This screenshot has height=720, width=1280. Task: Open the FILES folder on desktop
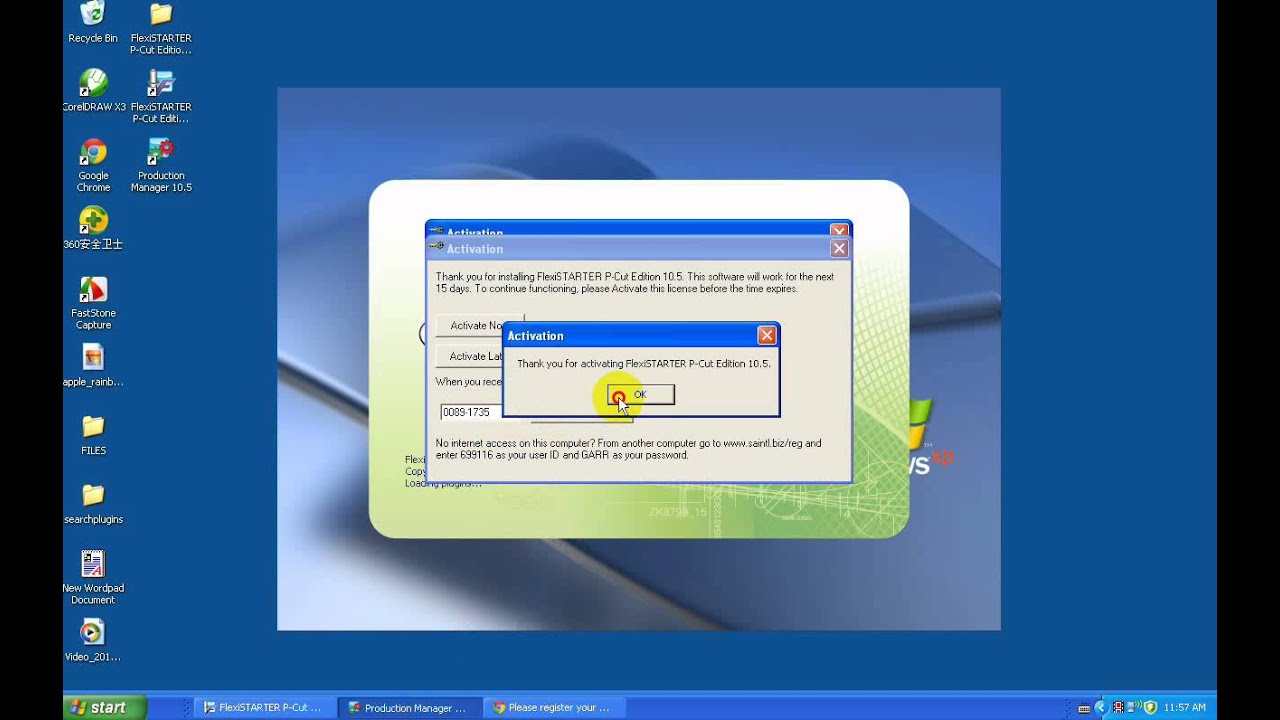pyautogui.click(x=93, y=435)
